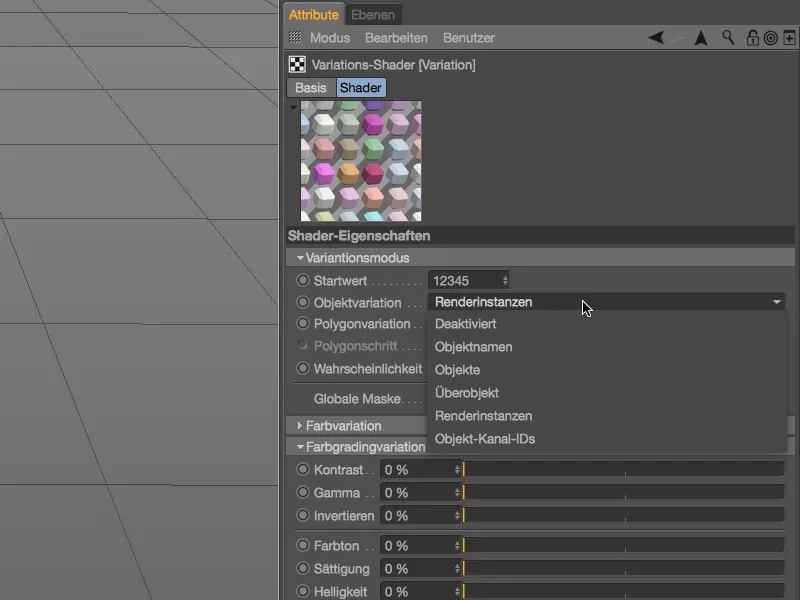Expand the Farbvariation section

[x=299, y=425]
